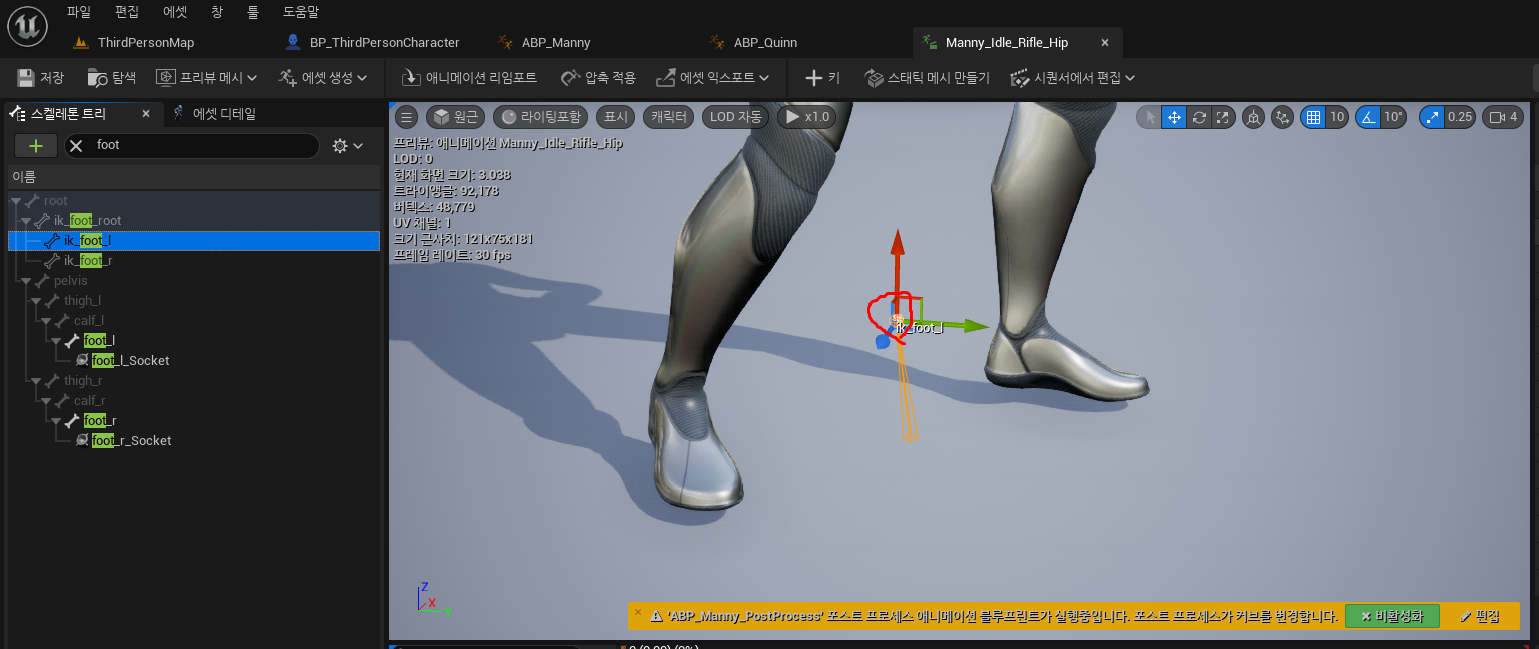Open the 에셋 menu
This screenshot has width=1539, height=649.
[175, 12]
